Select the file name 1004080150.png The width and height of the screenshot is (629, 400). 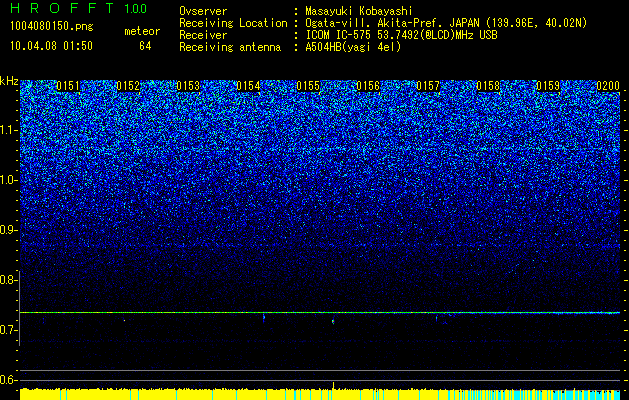click(x=52, y=27)
